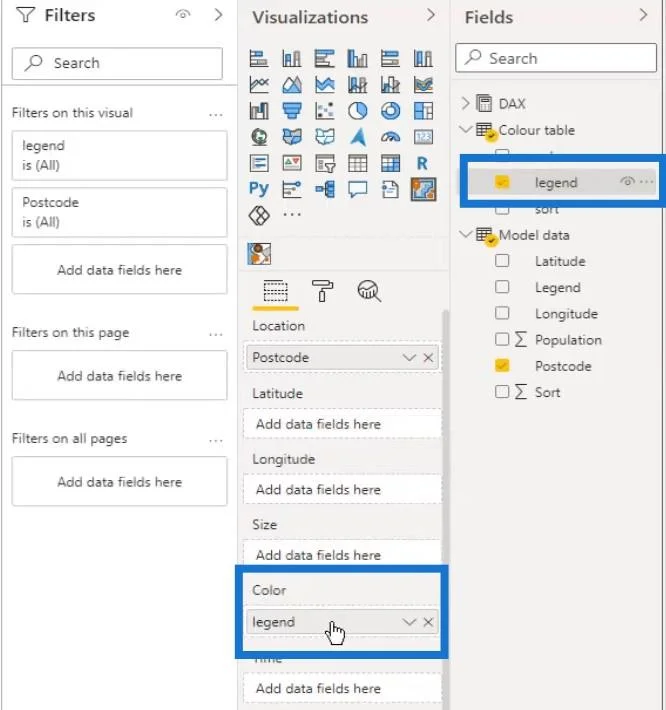Viewport: 666px width, 710px height.
Task: Select the Python visual
Action: tap(259, 189)
